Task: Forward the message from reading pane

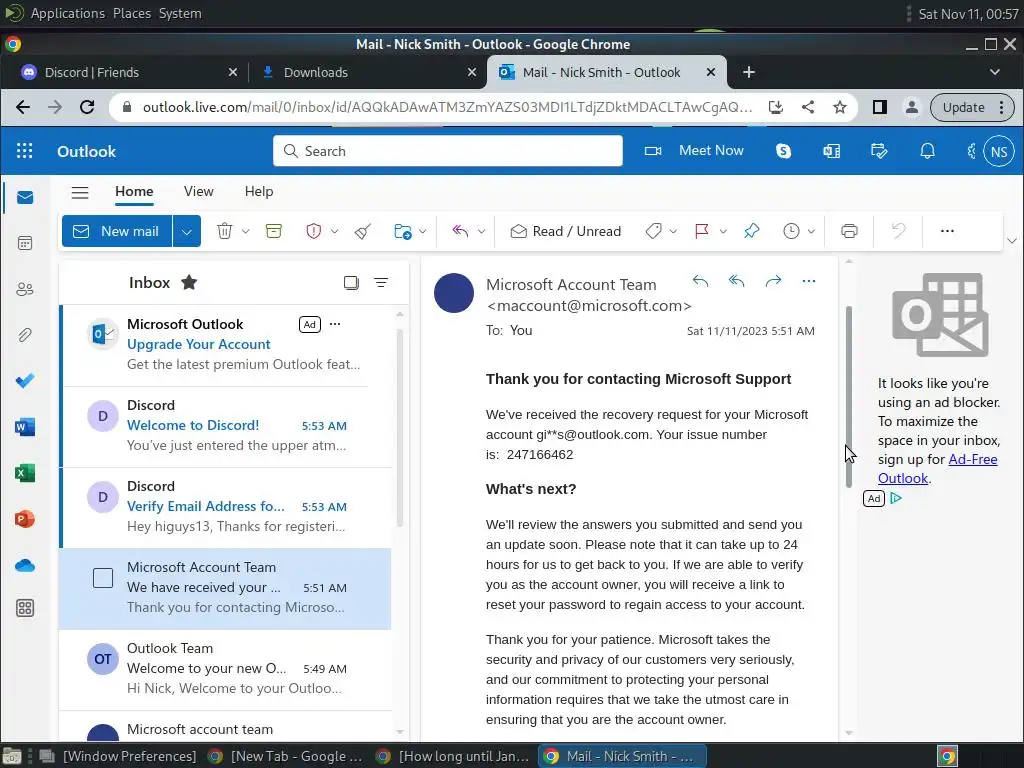Action: [773, 281]
